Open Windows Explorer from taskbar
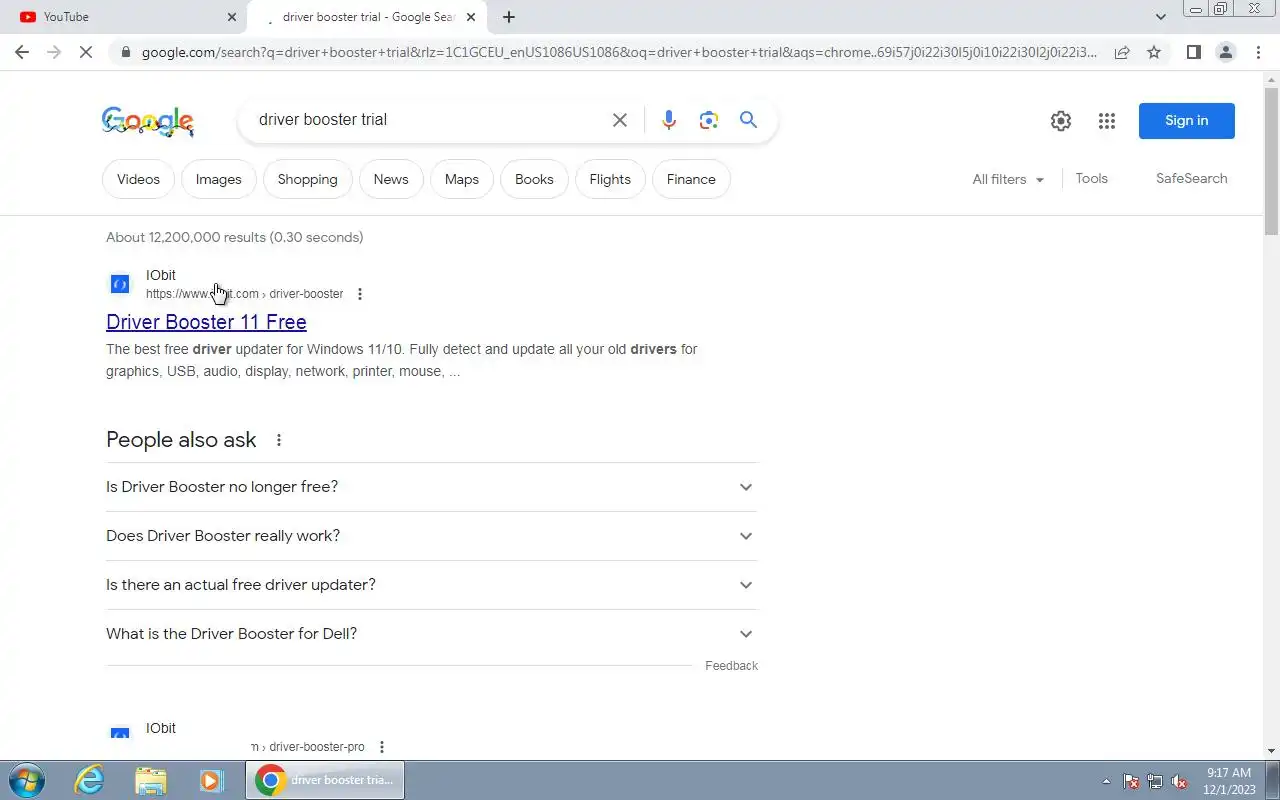 [150, 780]
